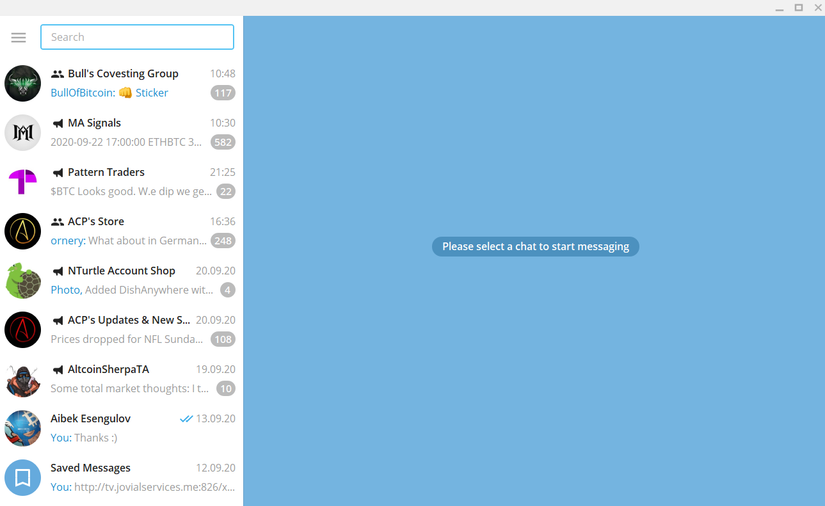Click megaphone icon beside Pattern Traders
This screenshot has width=825, height=506.
58,173
